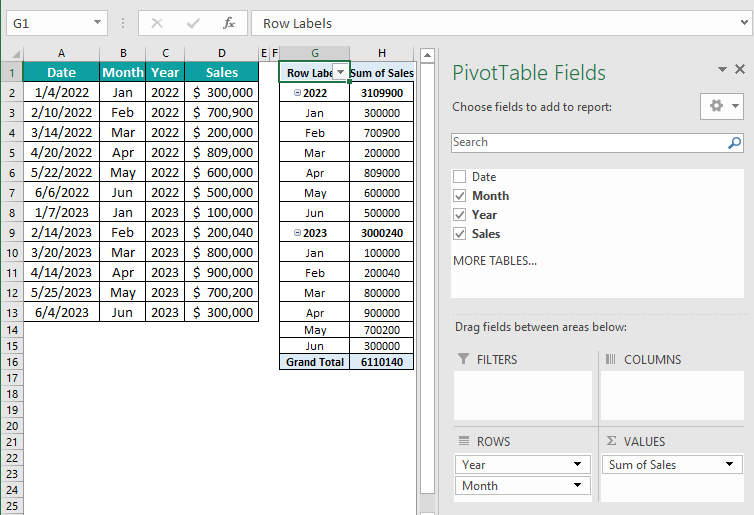Image resolution: width=754 pixels, height=515 pixels.
Task: Select column A header
Action: pyautogui.click(x=61, y=53)
